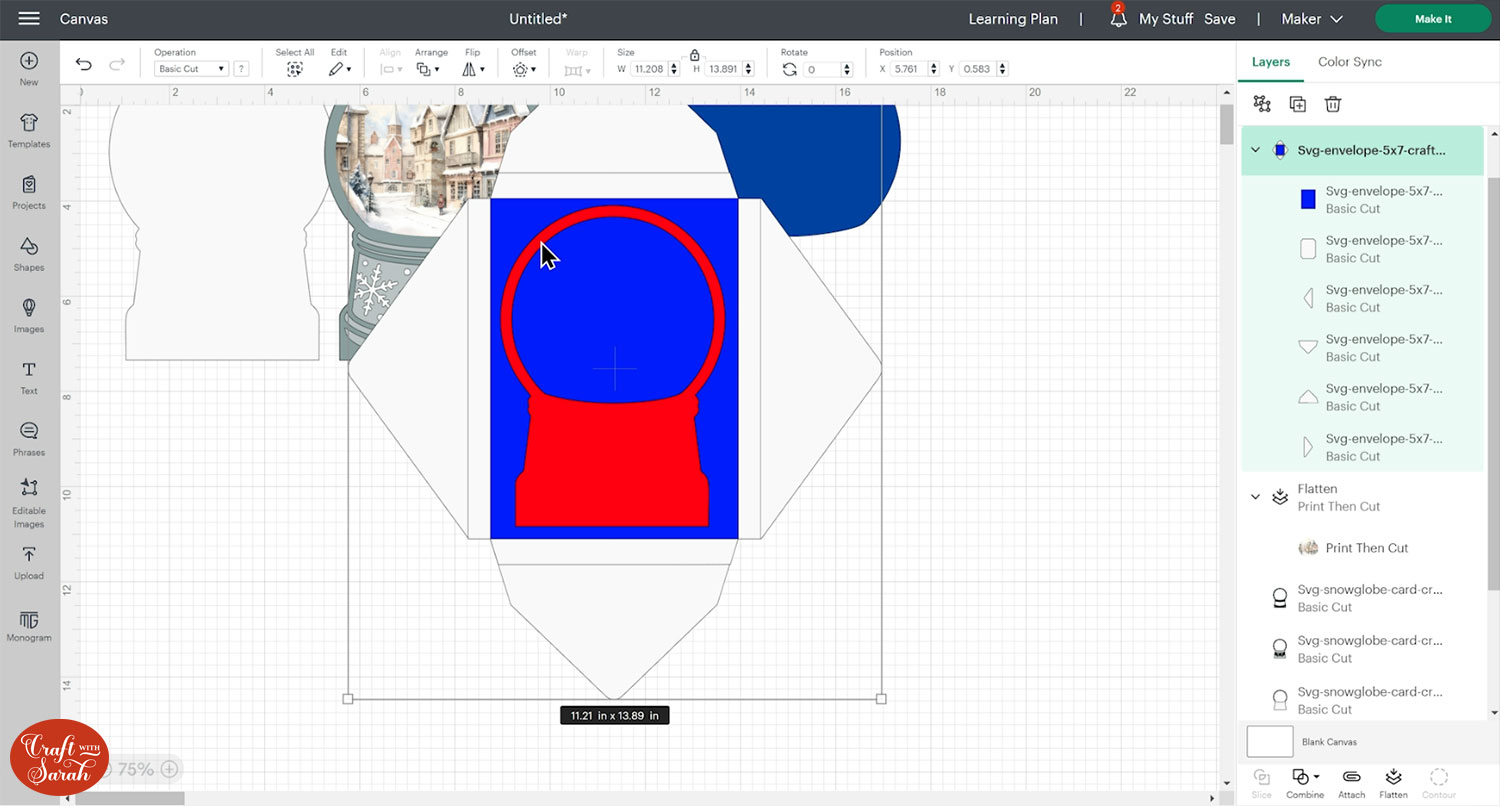Open the Upload panel
Viewport: 1500px width, 806px height.
point(29,561)
